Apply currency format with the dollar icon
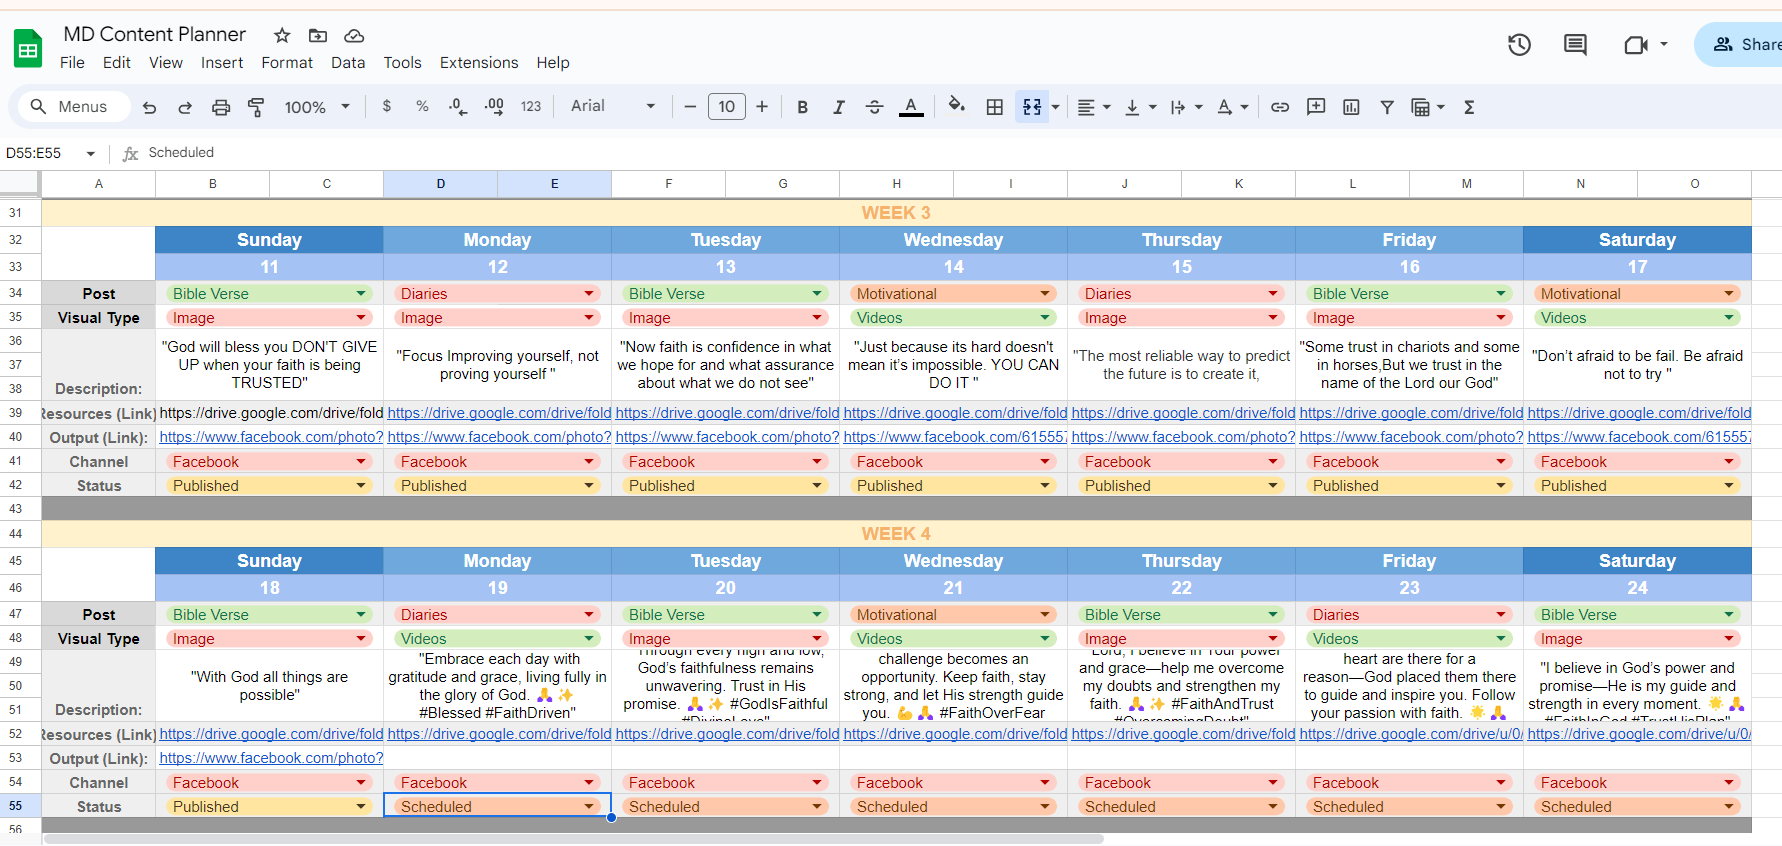Screen dimensions: 1782x846 (387, 106)
